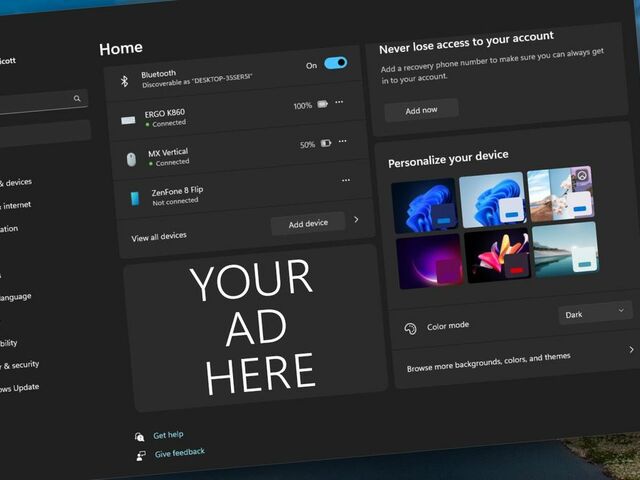This screenshot has width=640, height=480.
Task: Toggle the Bluetooth switch off
Action: tap(336, 63)
